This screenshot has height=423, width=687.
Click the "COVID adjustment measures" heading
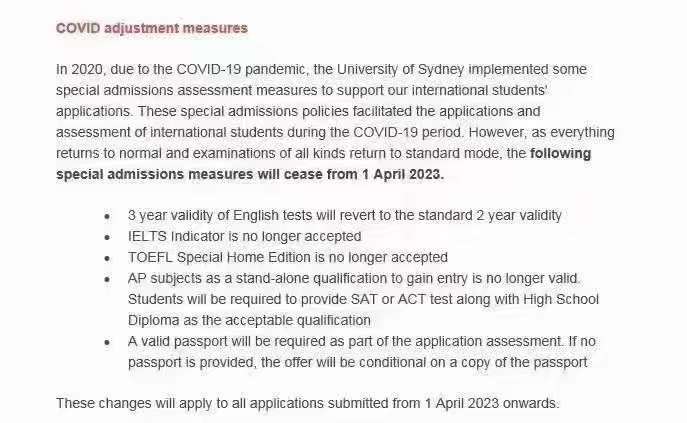151,28
